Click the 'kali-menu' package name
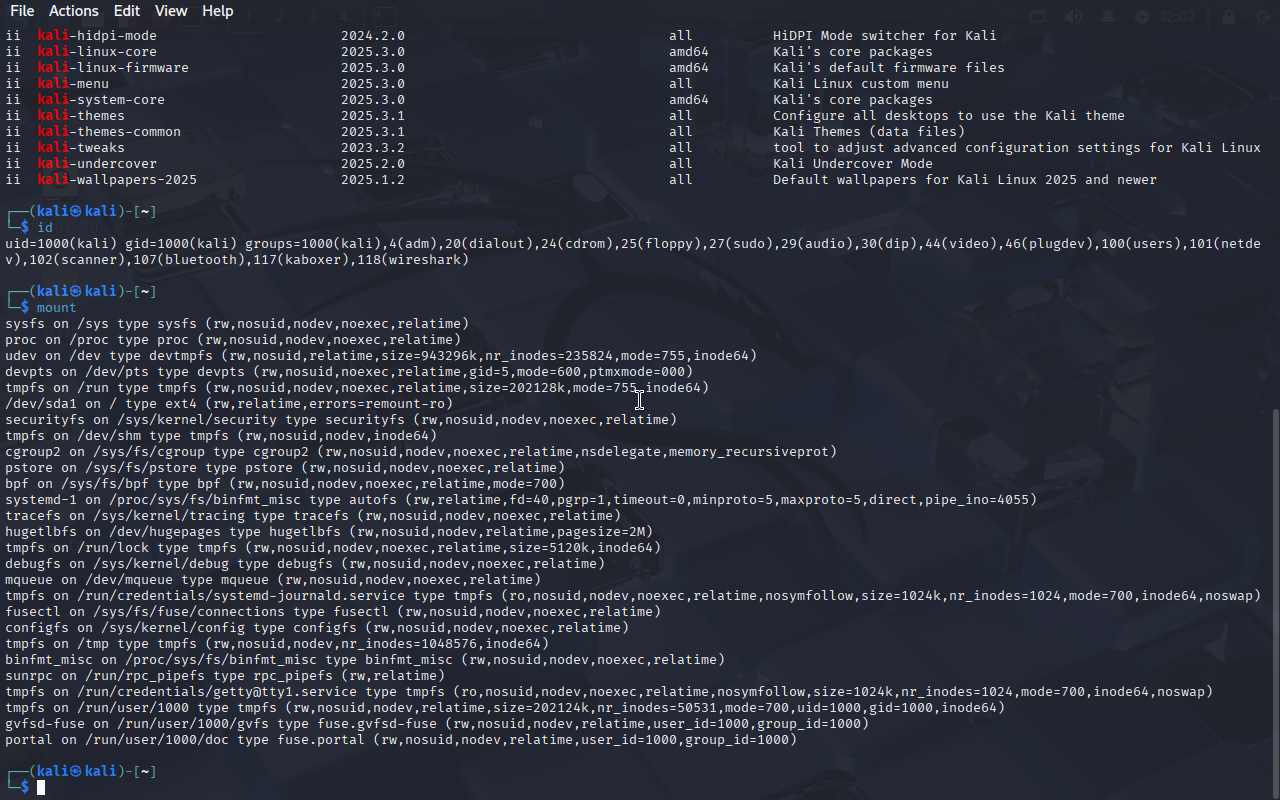This screenshot has height=800, width=1280. point(73,84)
